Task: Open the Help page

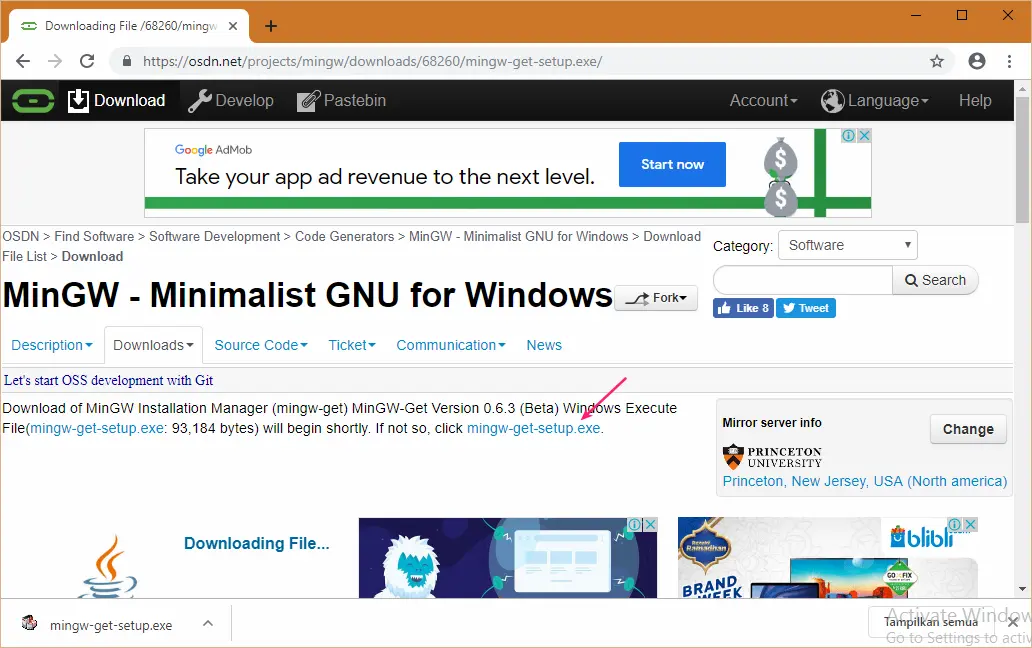Action: [975, 101]
